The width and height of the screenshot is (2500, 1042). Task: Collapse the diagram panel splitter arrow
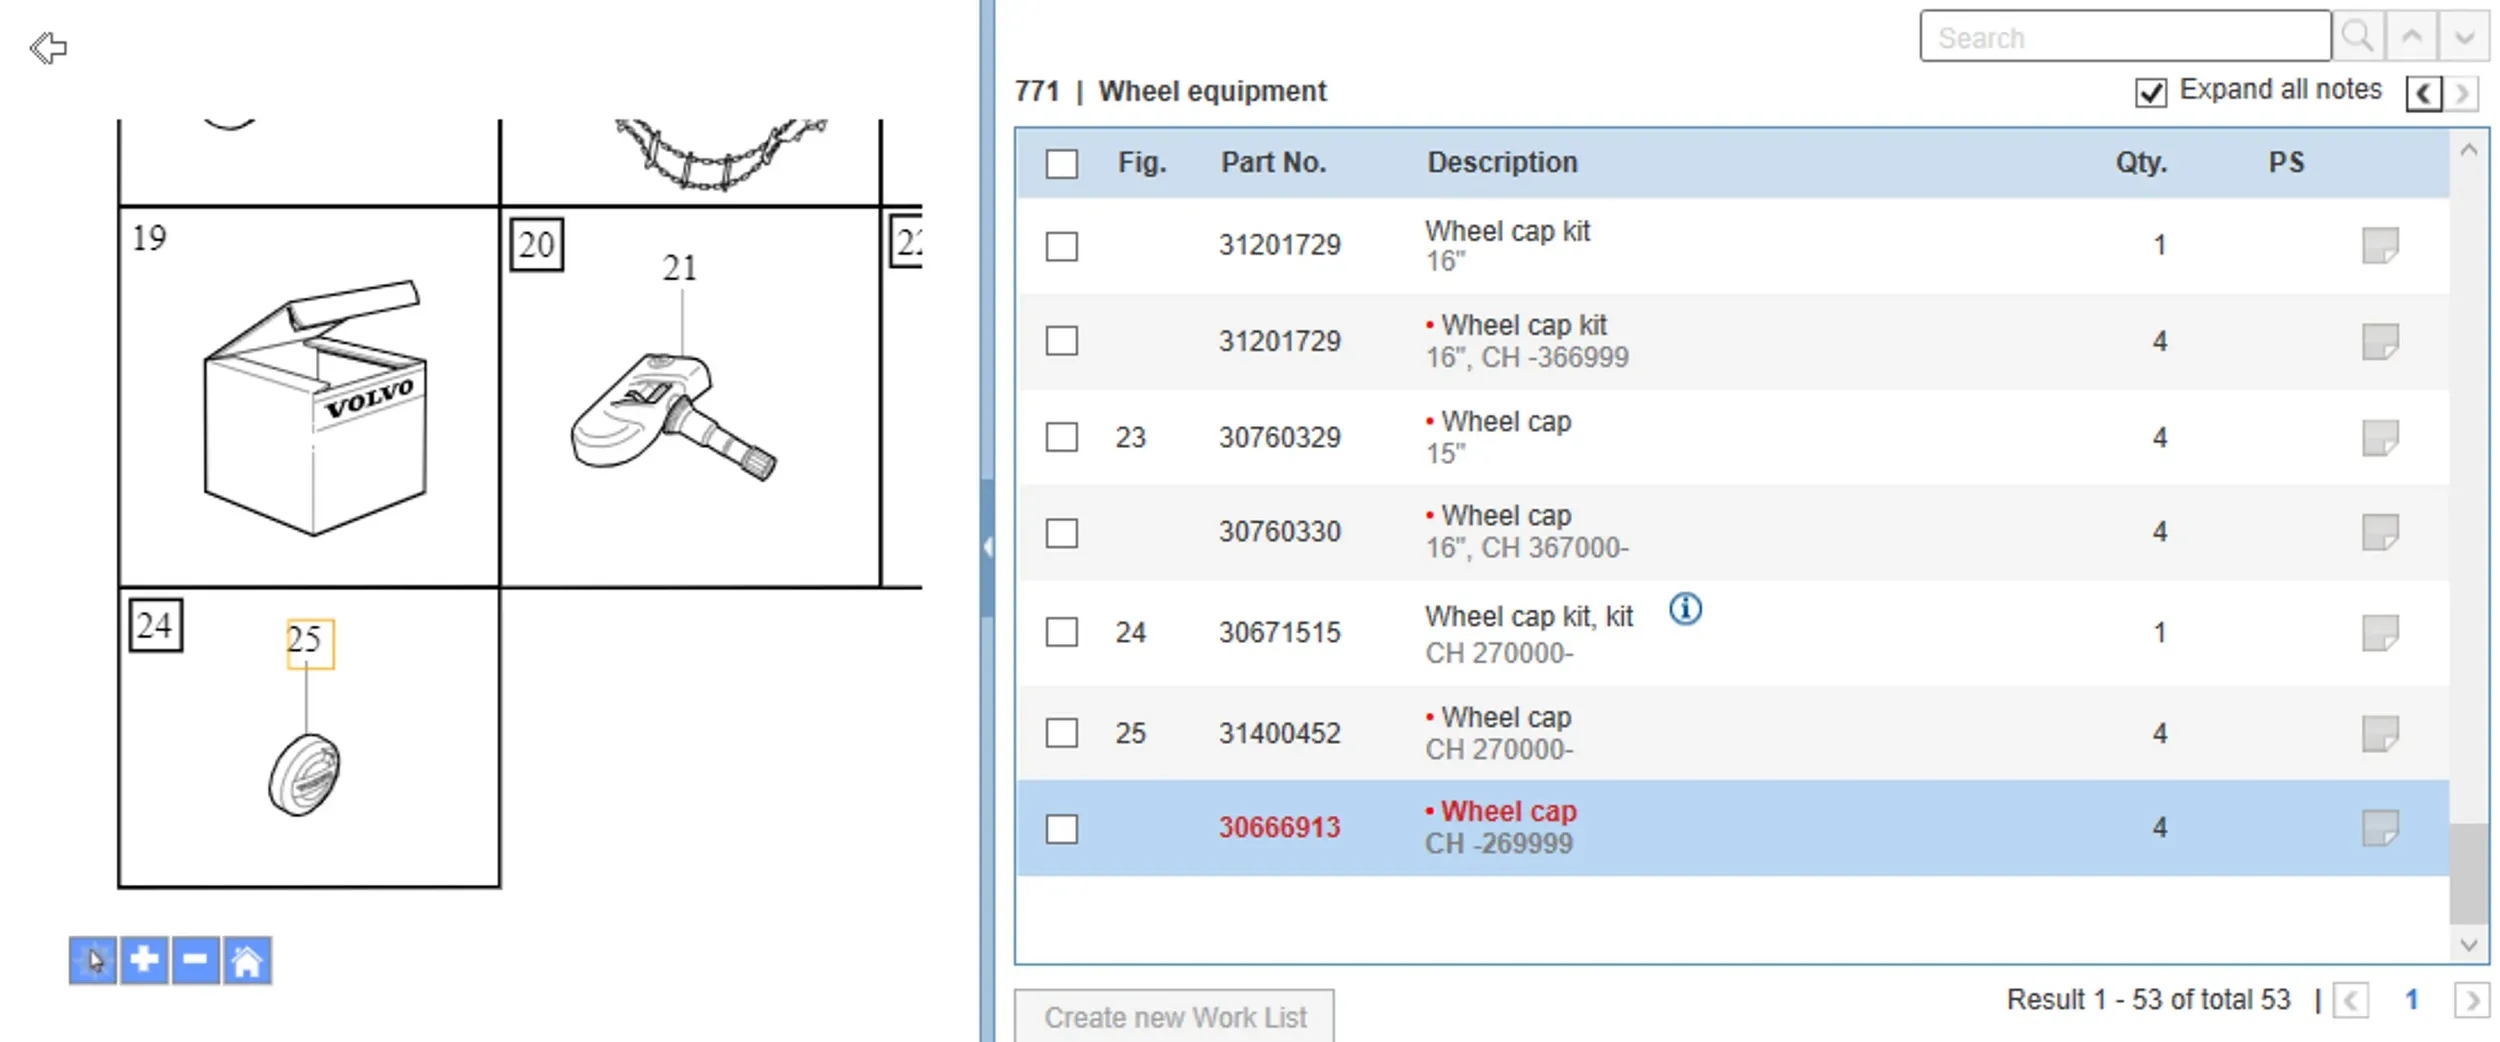[988, 547]
